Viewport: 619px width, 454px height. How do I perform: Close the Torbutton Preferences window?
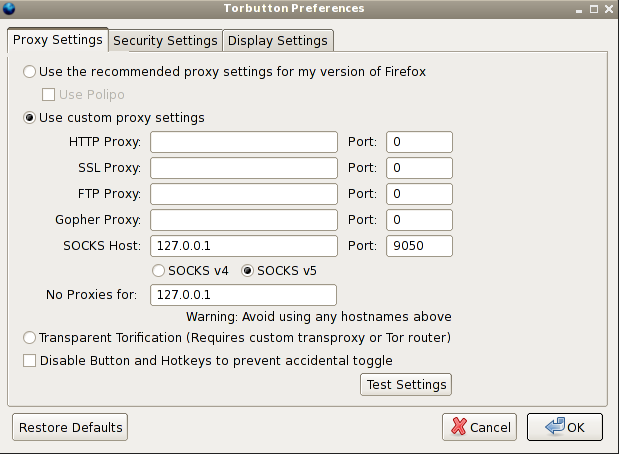(x=609, y=9)
